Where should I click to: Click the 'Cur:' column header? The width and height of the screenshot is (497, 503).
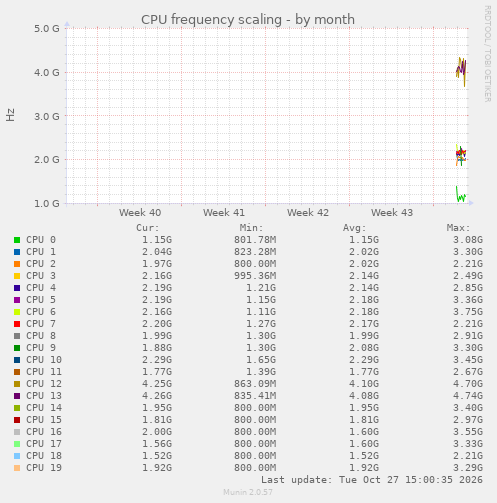click(x=148, y=228)
